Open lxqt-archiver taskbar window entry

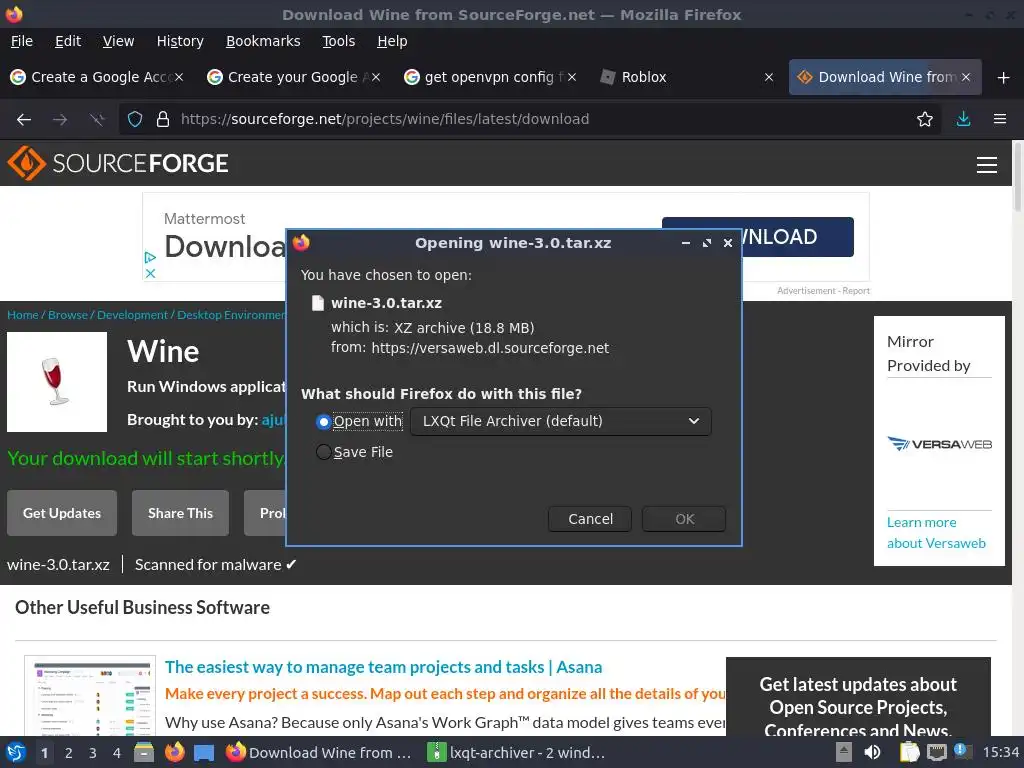516,752
